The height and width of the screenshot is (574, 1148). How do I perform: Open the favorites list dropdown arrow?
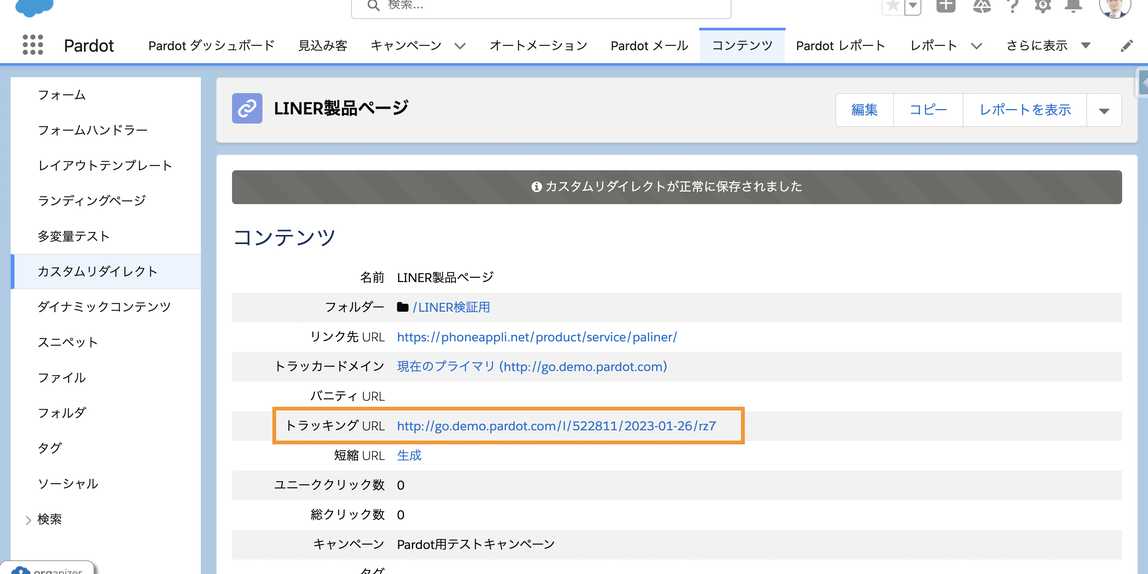point(912,6)
